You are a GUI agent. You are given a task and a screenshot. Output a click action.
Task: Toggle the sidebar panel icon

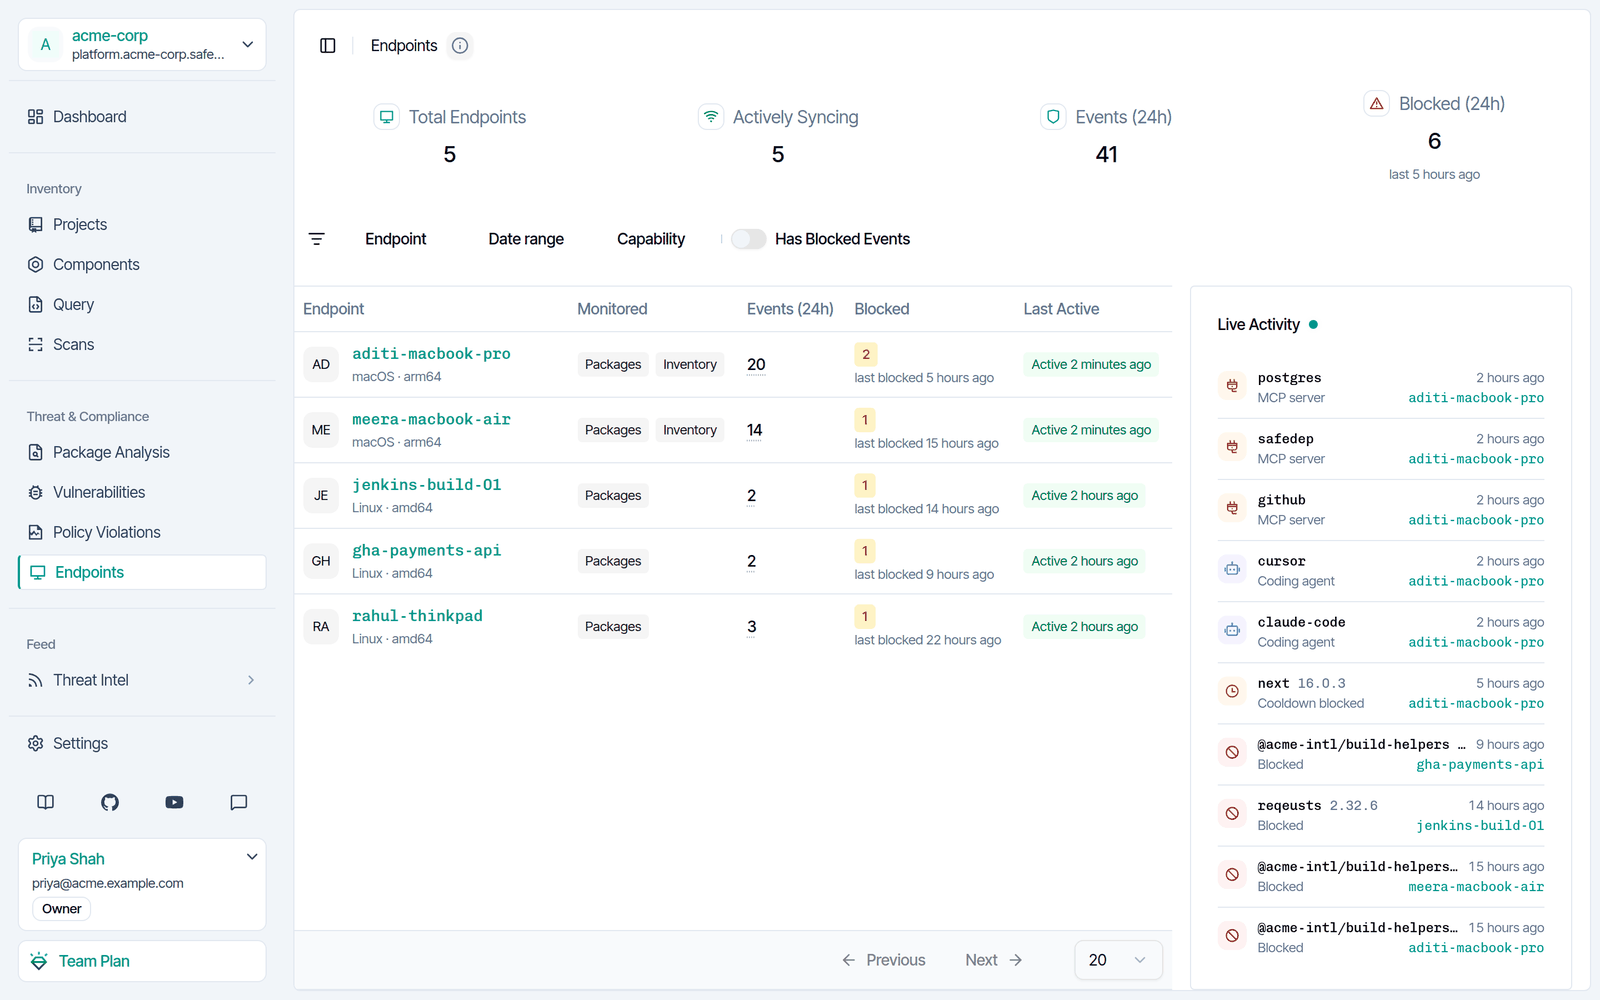pyautogui.click(x=328, y=46)
